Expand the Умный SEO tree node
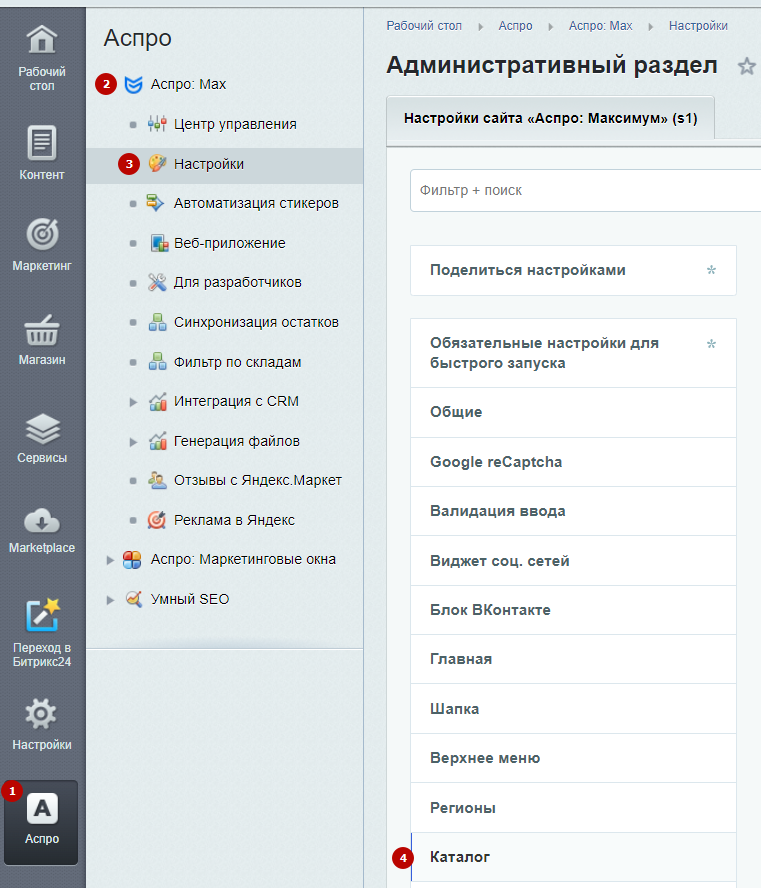The height and width of the screenshot is (888, 761). (x=110, y=600)
